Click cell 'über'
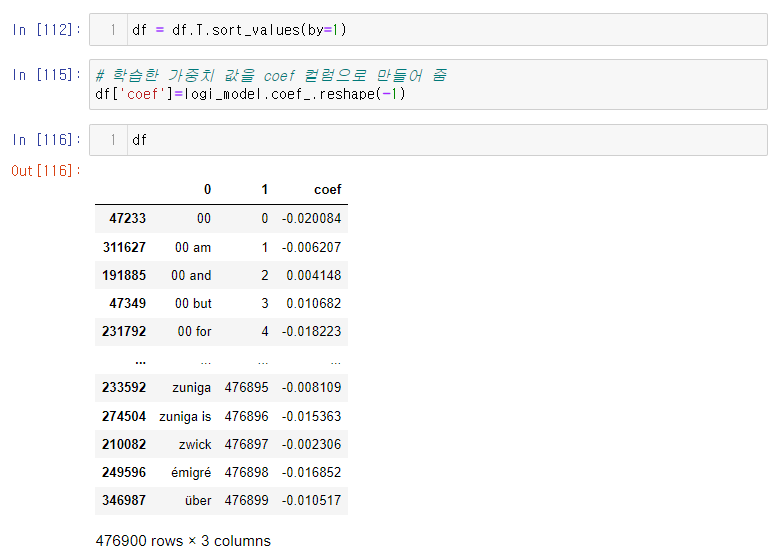The width and height of the screenshot is (772, 556). pyautogui.click(x=198, y=501)
